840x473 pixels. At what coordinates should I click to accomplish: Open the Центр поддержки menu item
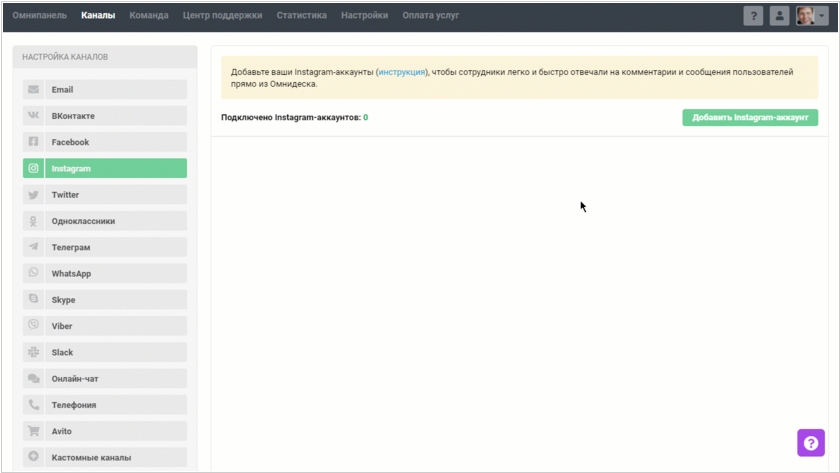coord(222,16)
